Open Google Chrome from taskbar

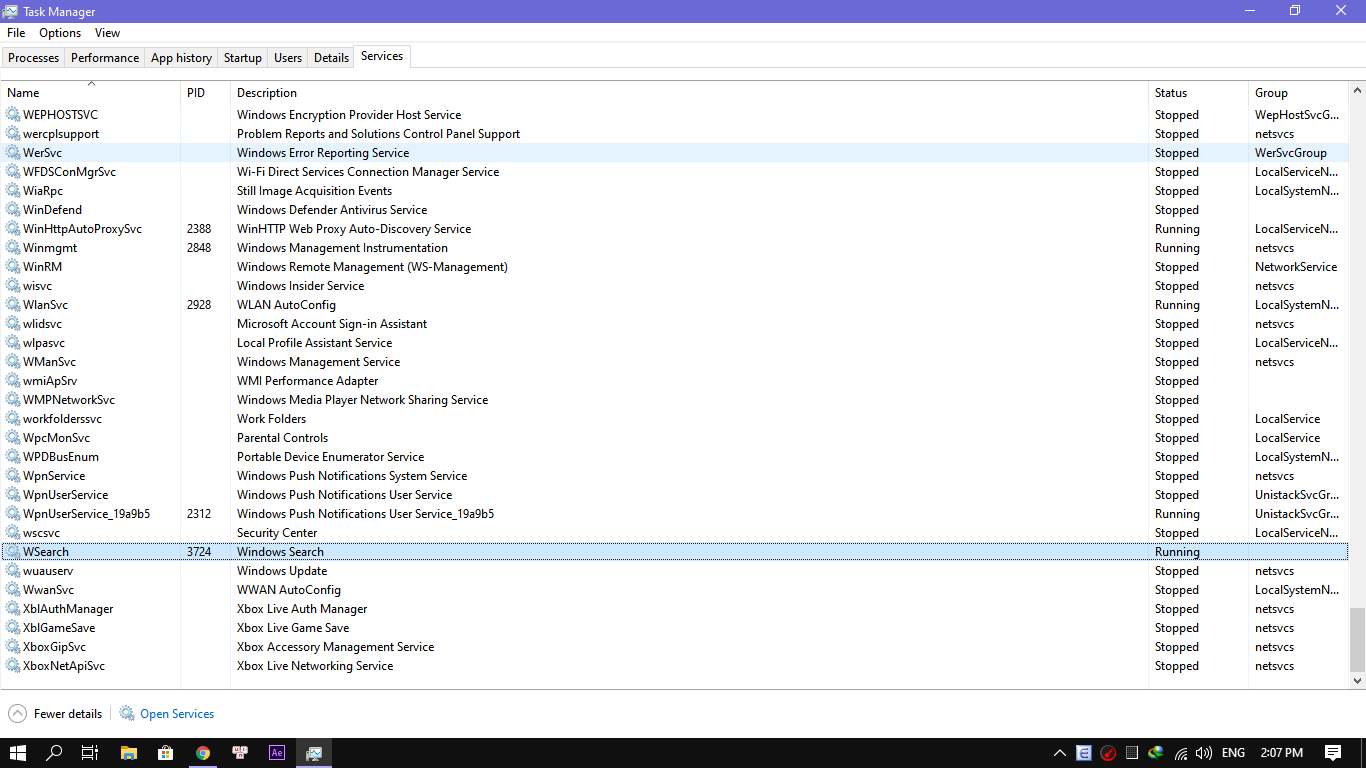click(x=203, y=753)
